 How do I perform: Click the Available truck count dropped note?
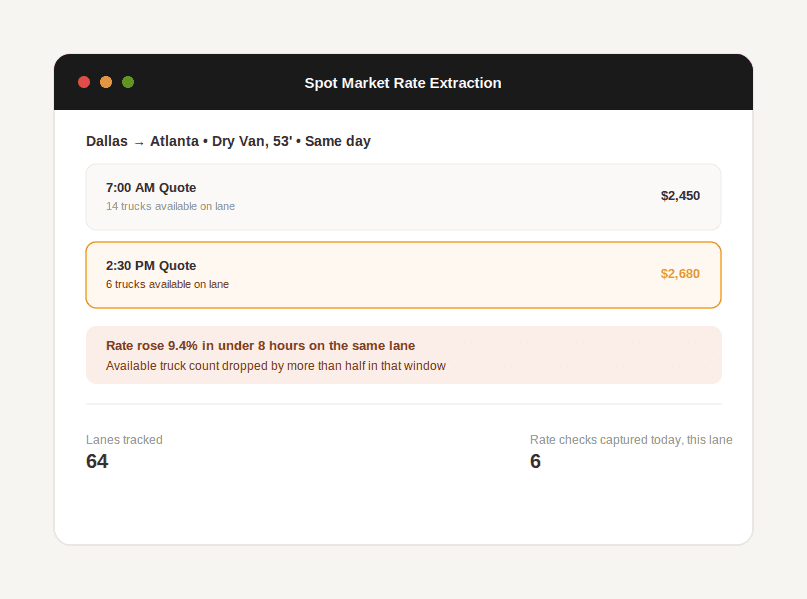[276, 366]
